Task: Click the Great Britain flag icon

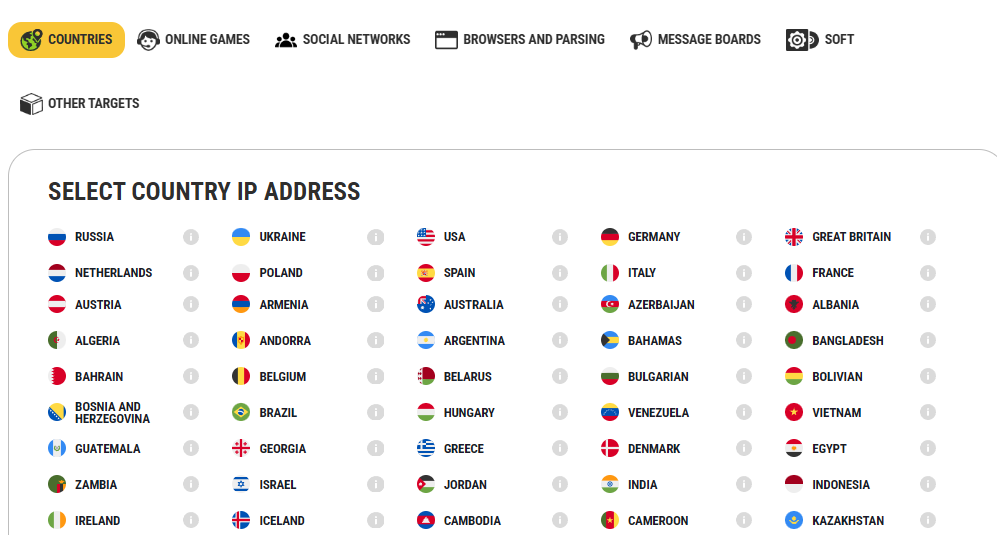Action: [794, 237]
